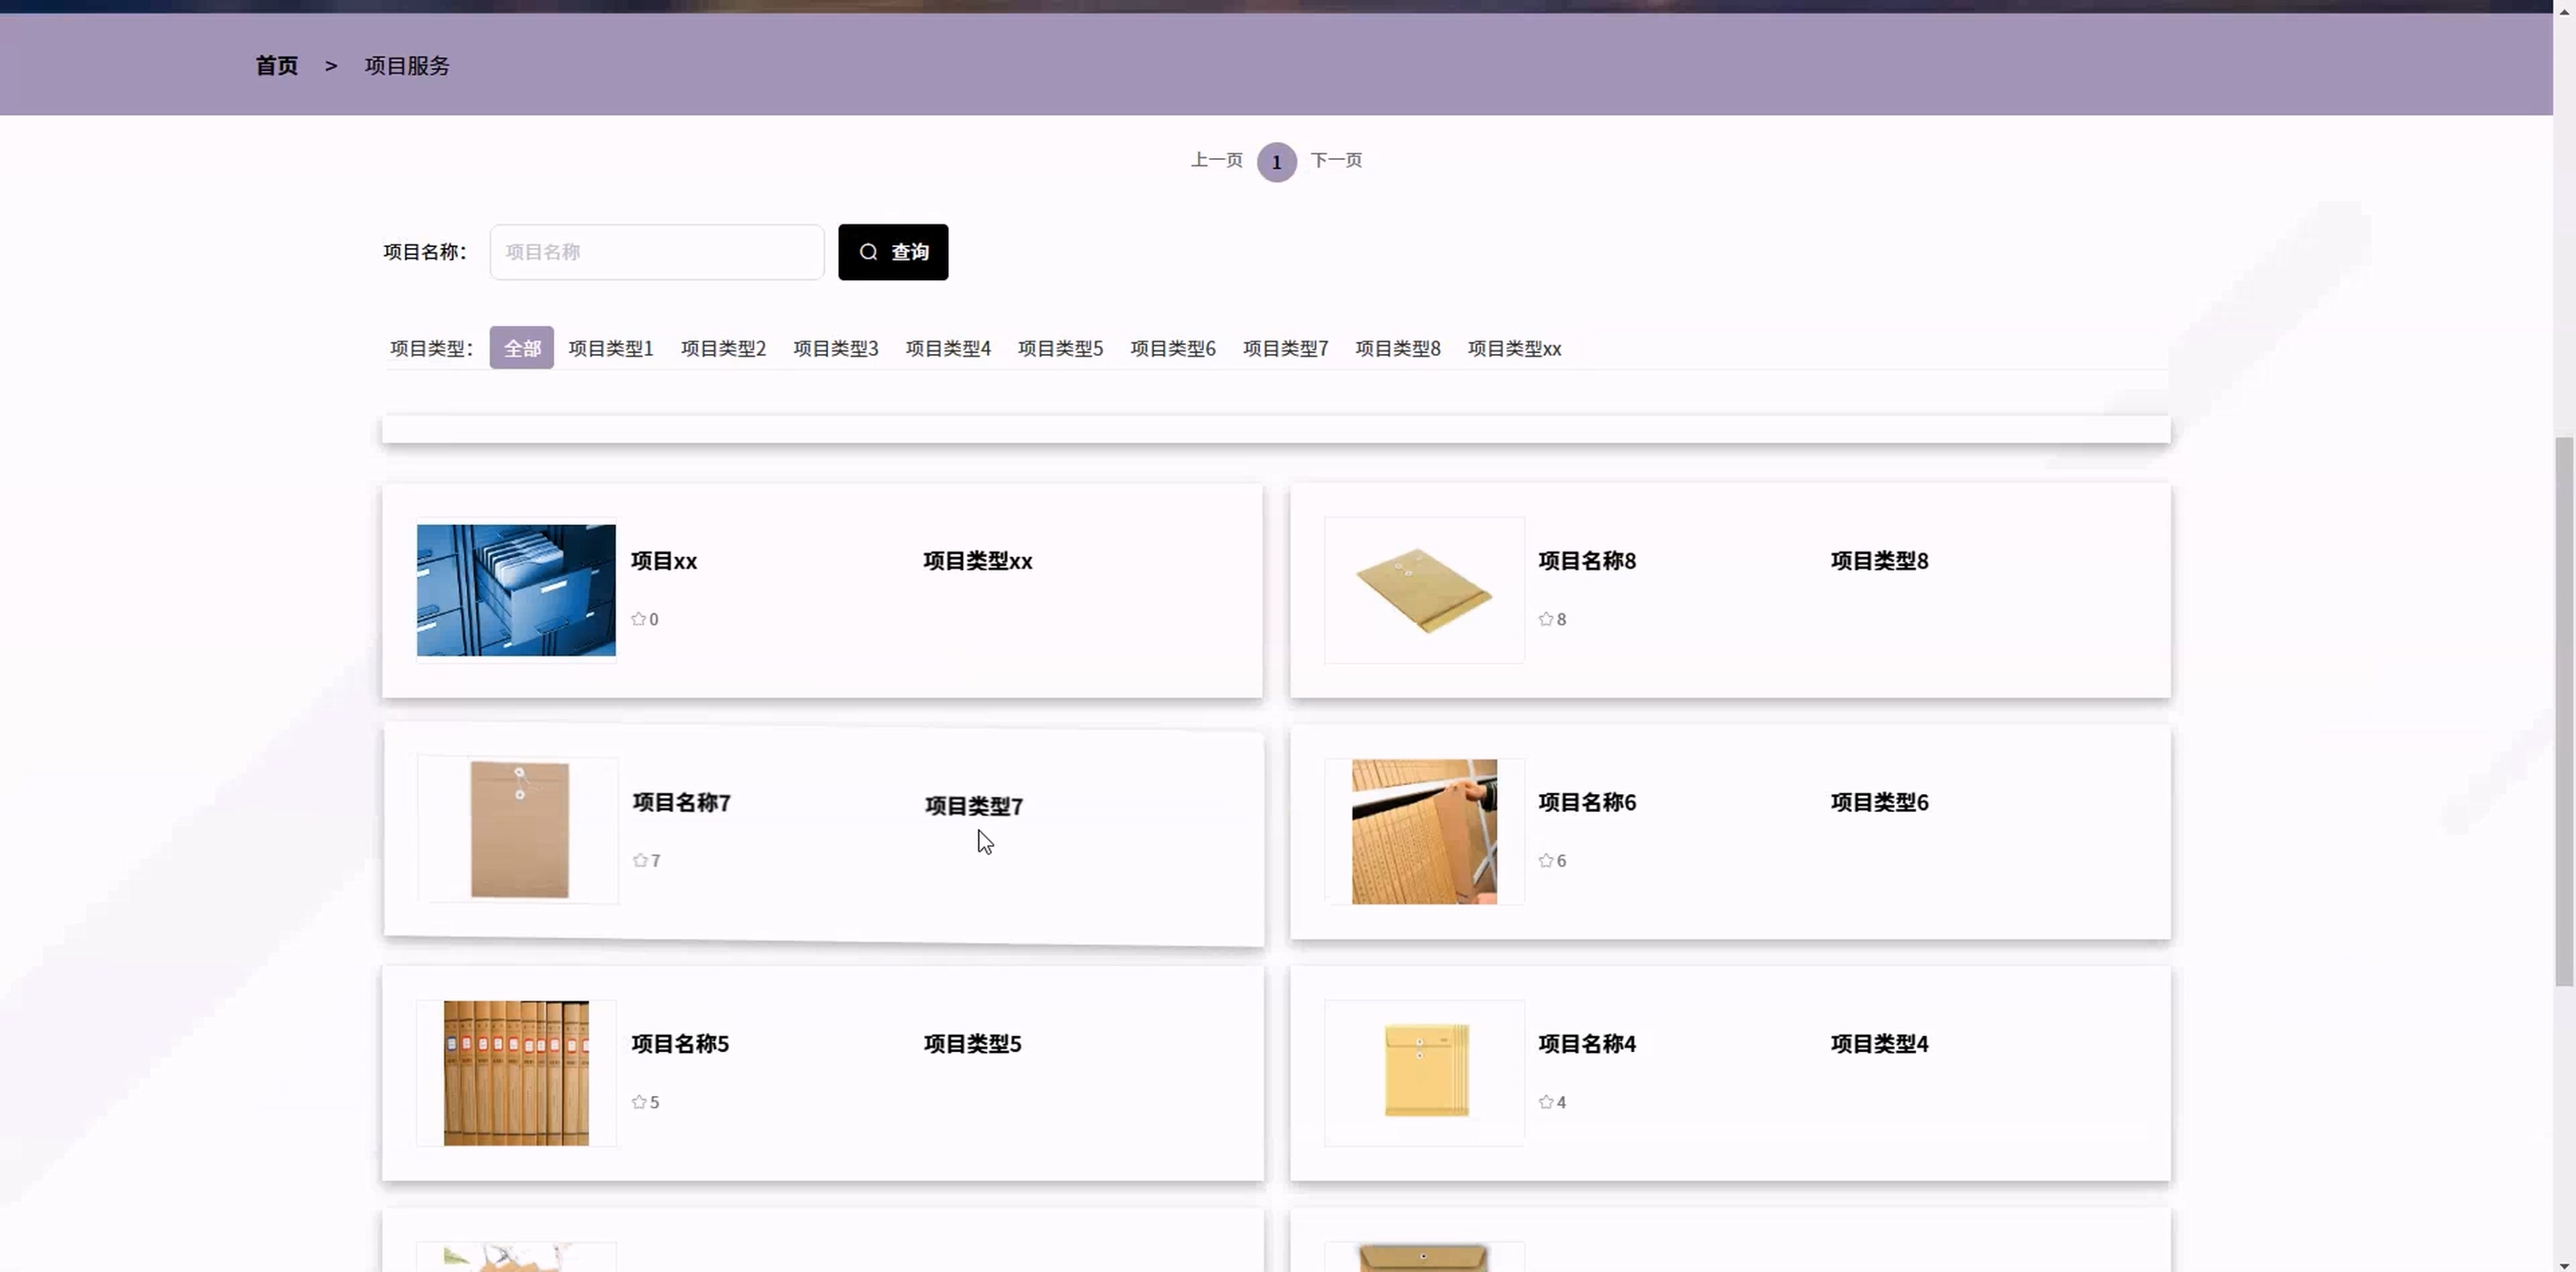Filter by 项目类型xx
2576x1272 pixels.
1513,348
